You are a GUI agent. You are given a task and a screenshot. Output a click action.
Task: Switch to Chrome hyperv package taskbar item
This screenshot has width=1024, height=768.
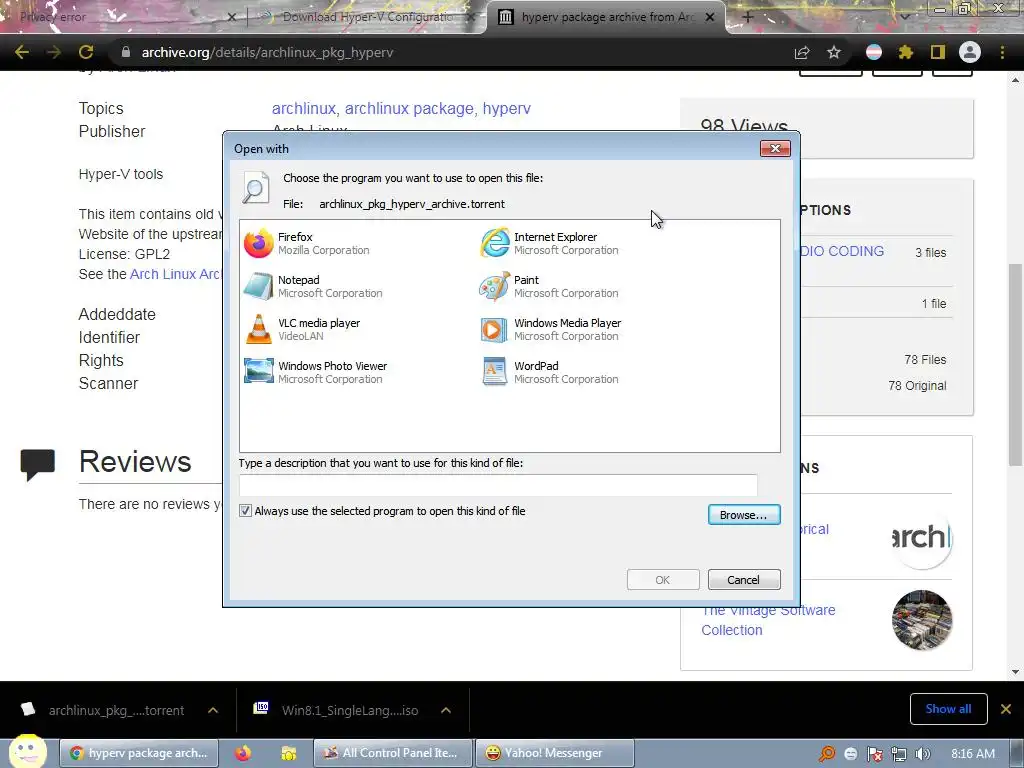coord(138,753)
